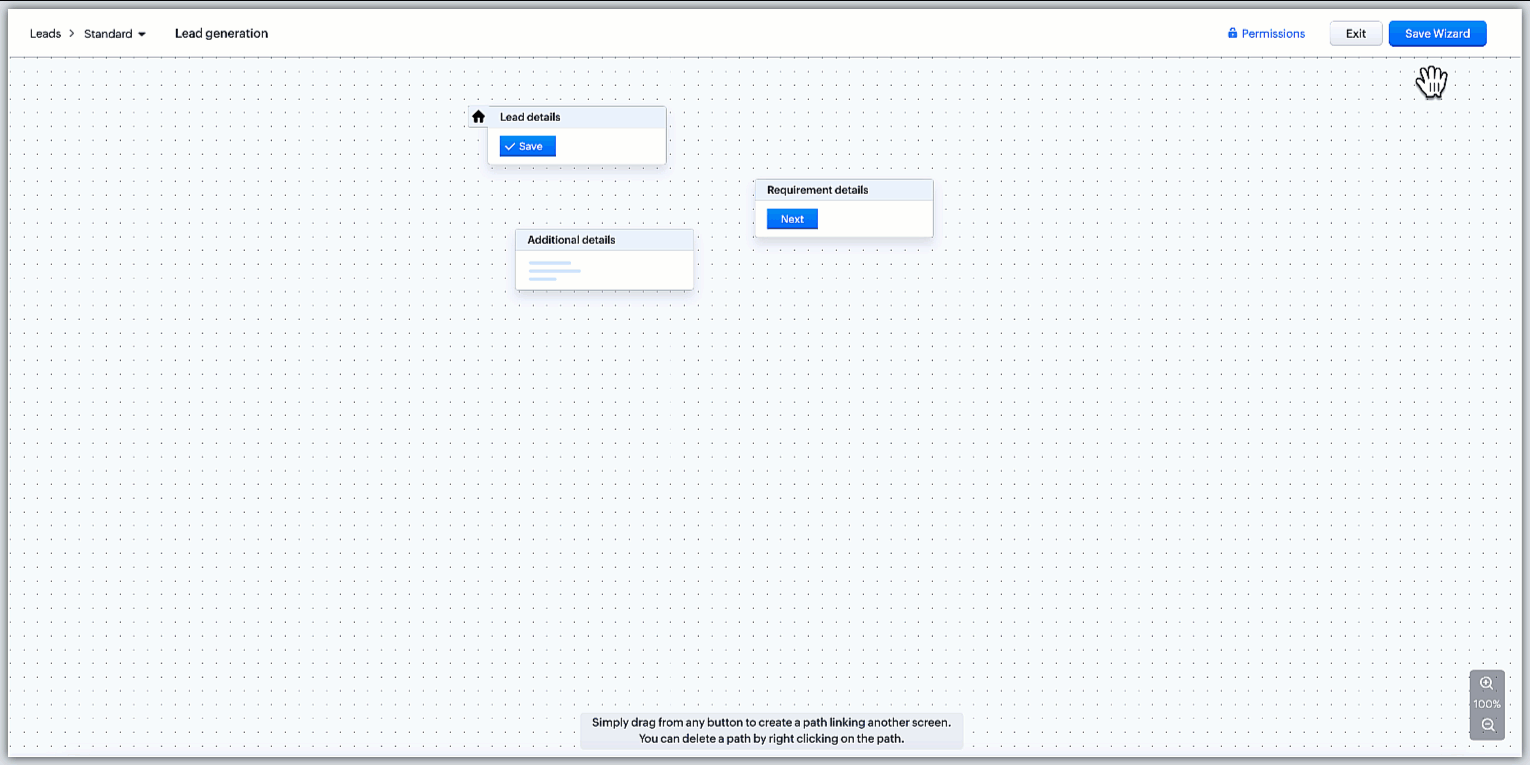The height and width of the screenshot is (765, 1530).
Task: Zoom out using the magnifier minus icon
Action: tap(1487, 725)
